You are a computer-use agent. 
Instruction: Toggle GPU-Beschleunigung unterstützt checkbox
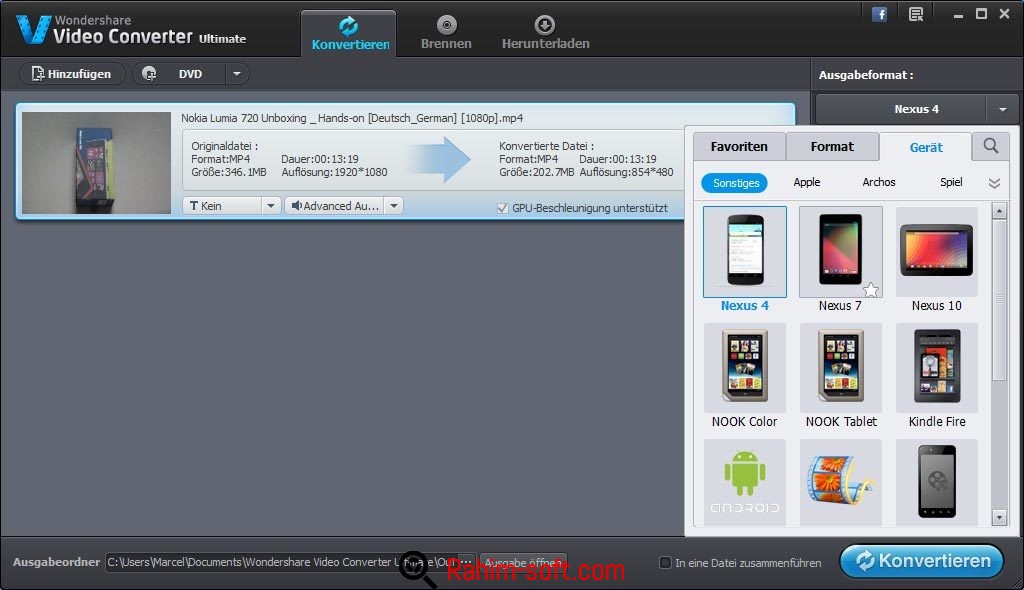pyautogui.click(x=502, y=208)
